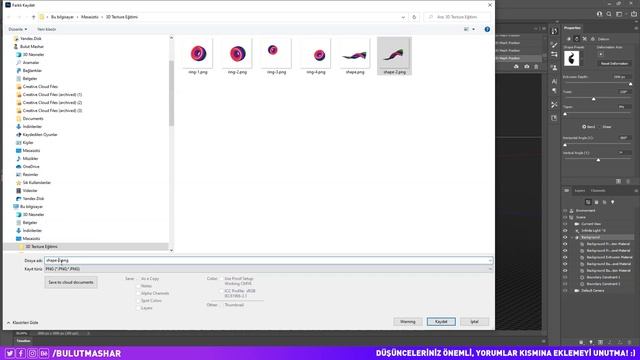The width and height of the screenshot is (640, 360).
Task: Click the new-document-from-state icon in History panel
Action: click(x=516, y=67)
